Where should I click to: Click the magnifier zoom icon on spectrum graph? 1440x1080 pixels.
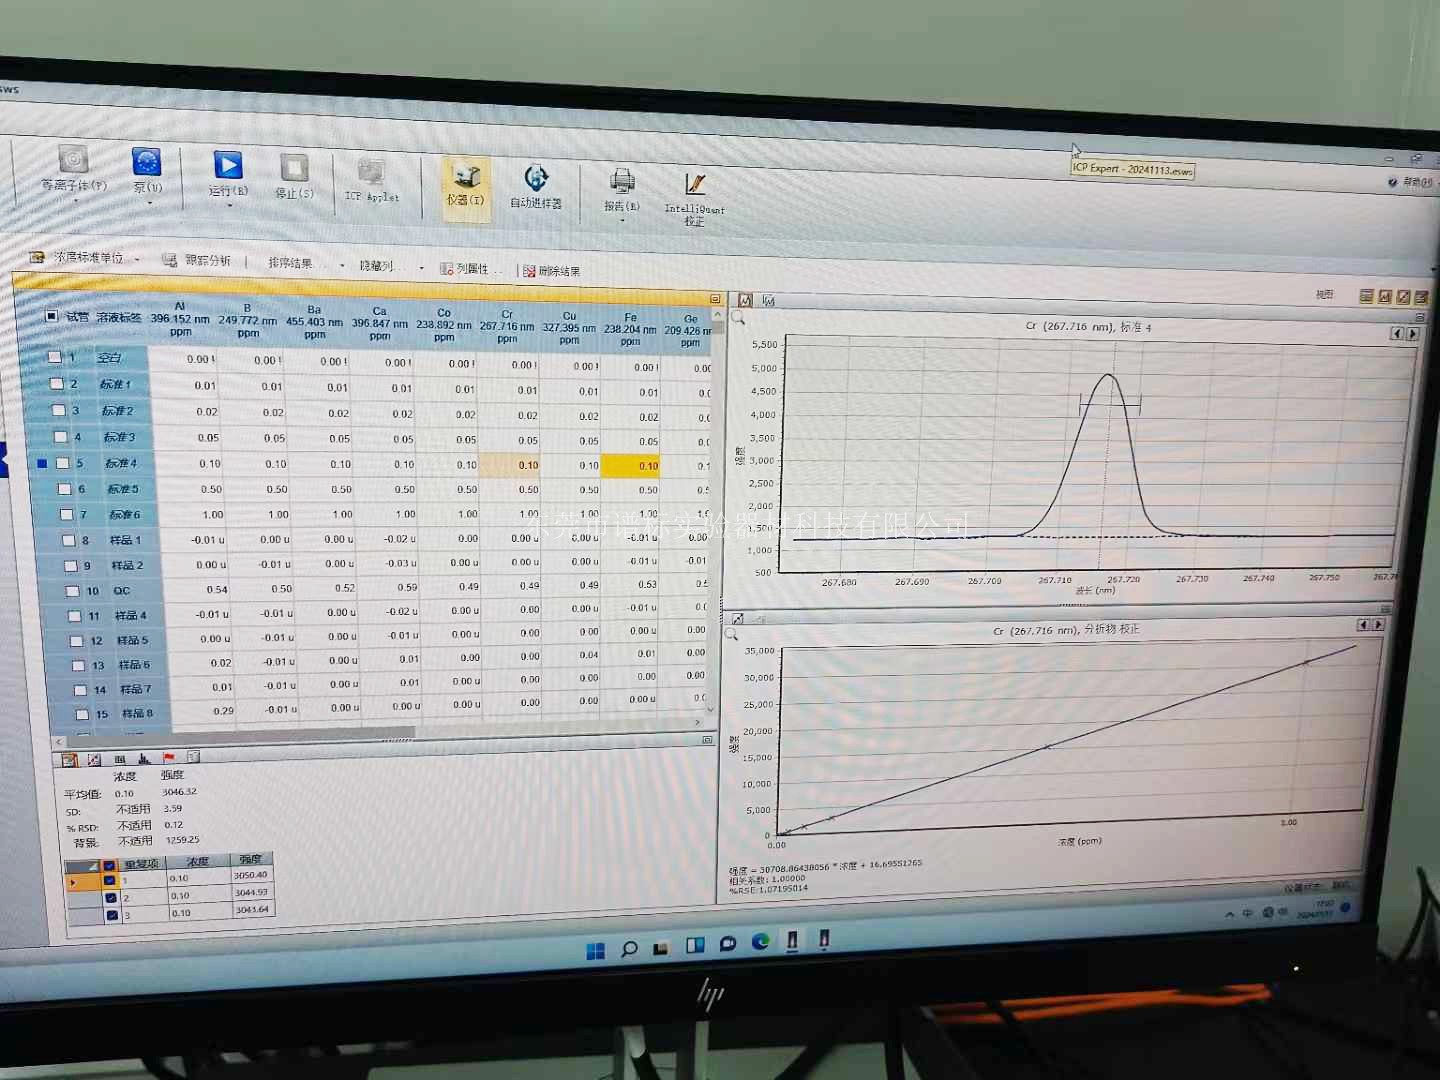click(738, 318)
